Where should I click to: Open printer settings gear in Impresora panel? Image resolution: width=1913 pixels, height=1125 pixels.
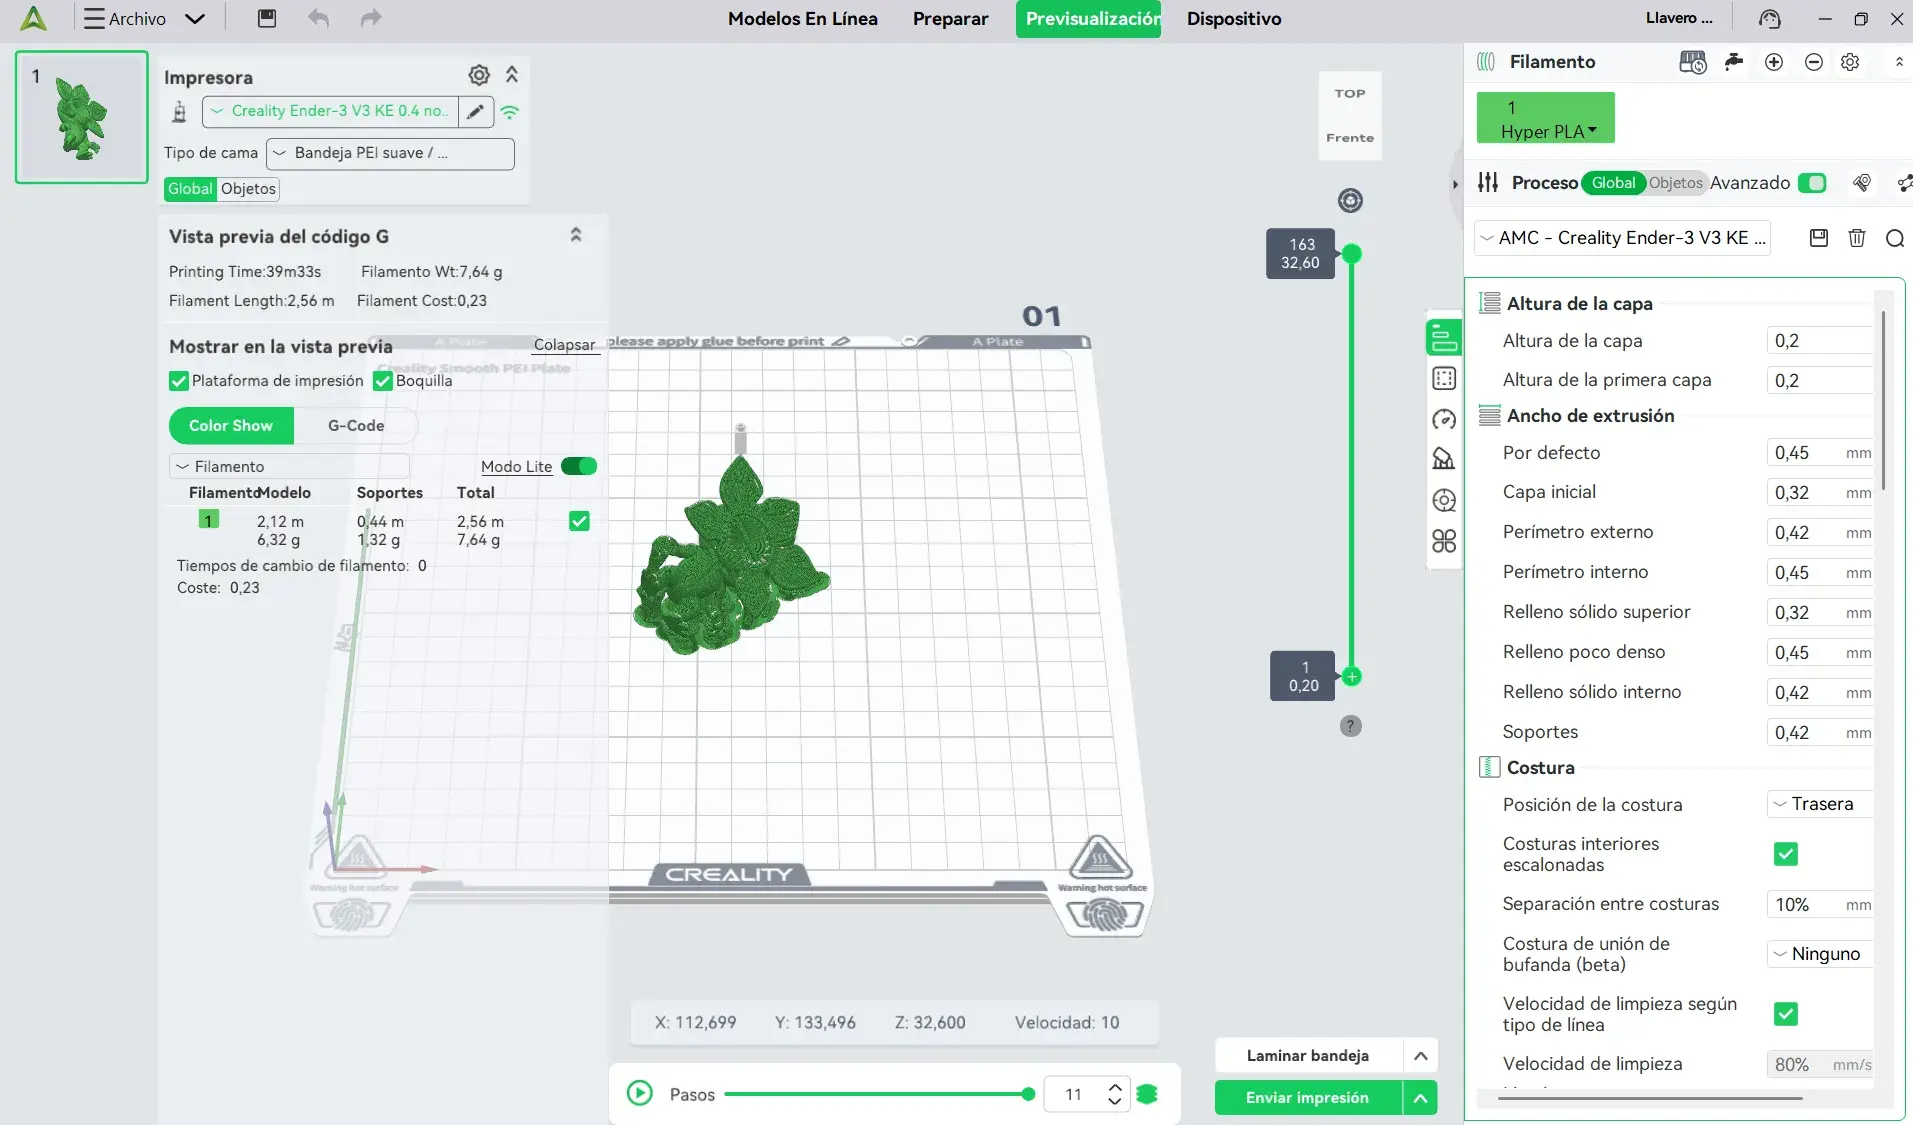479,75
